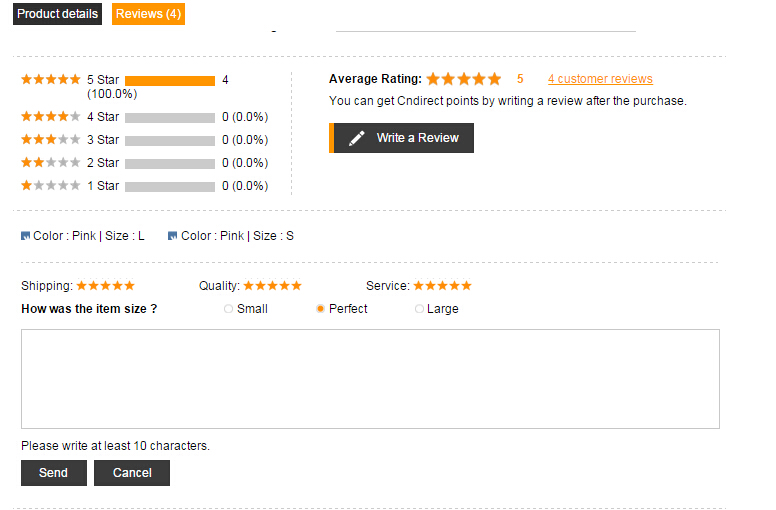Click the orange 5 Star percentage bar
776x510 pixels.
[x=170, y=80]
